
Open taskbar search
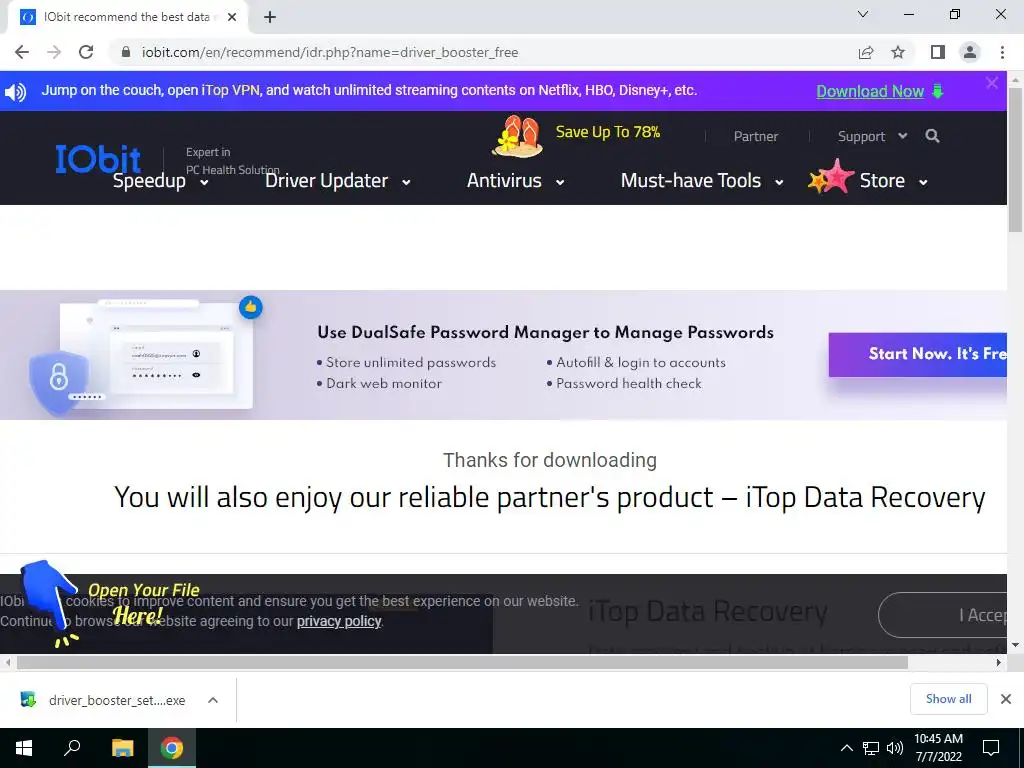coord(72,748)
